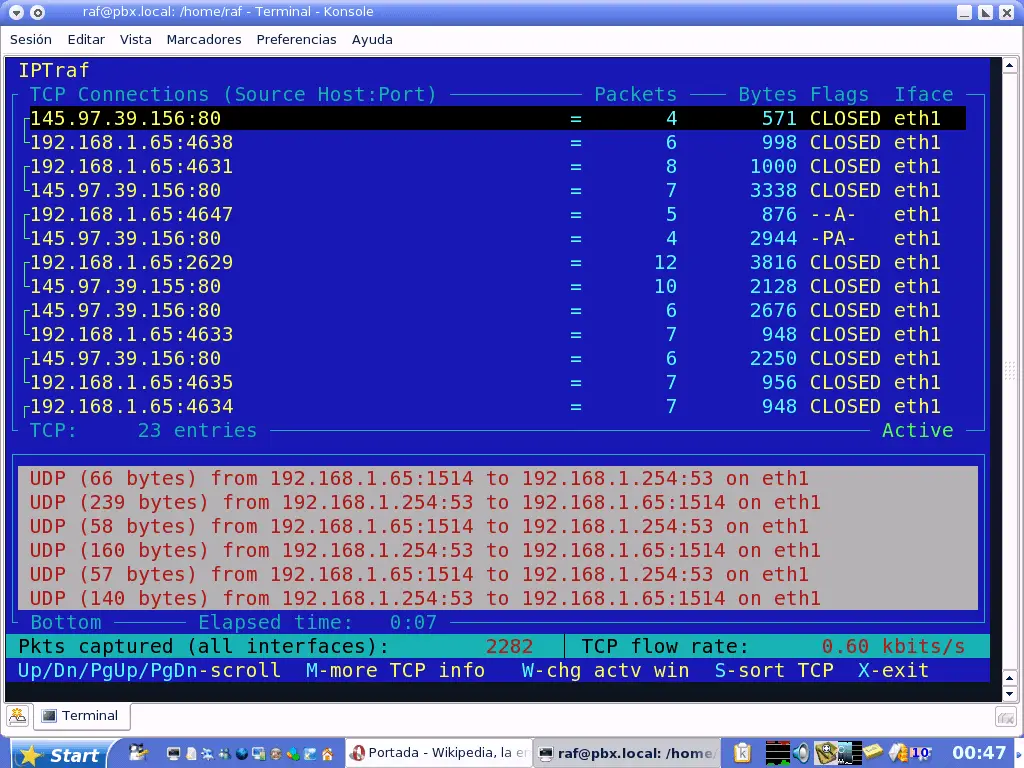Open the Ayuda menu

point(372,39)
